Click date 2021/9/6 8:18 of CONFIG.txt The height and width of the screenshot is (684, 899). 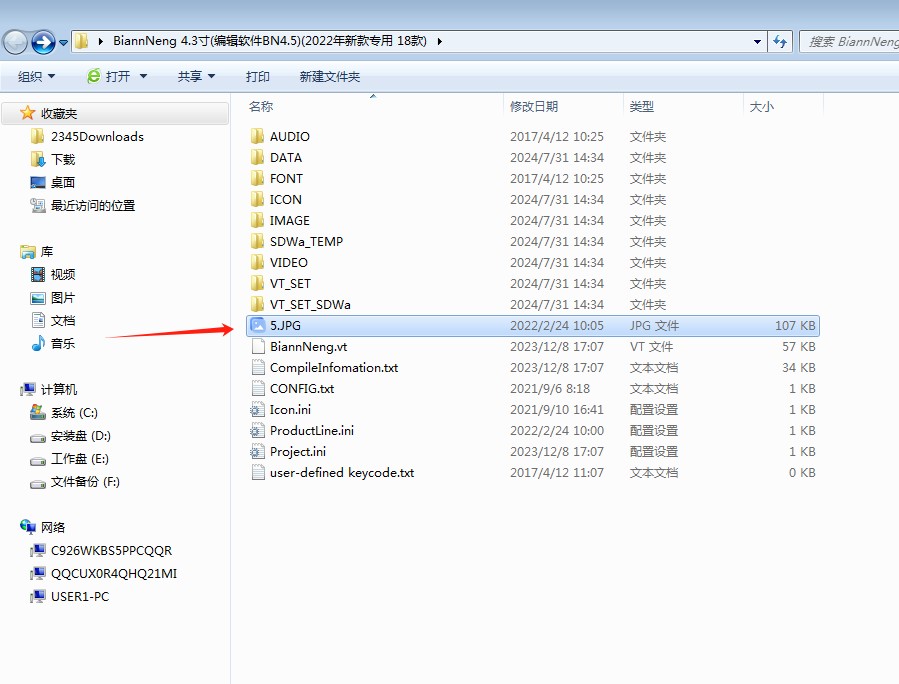[x=550, y=389]
